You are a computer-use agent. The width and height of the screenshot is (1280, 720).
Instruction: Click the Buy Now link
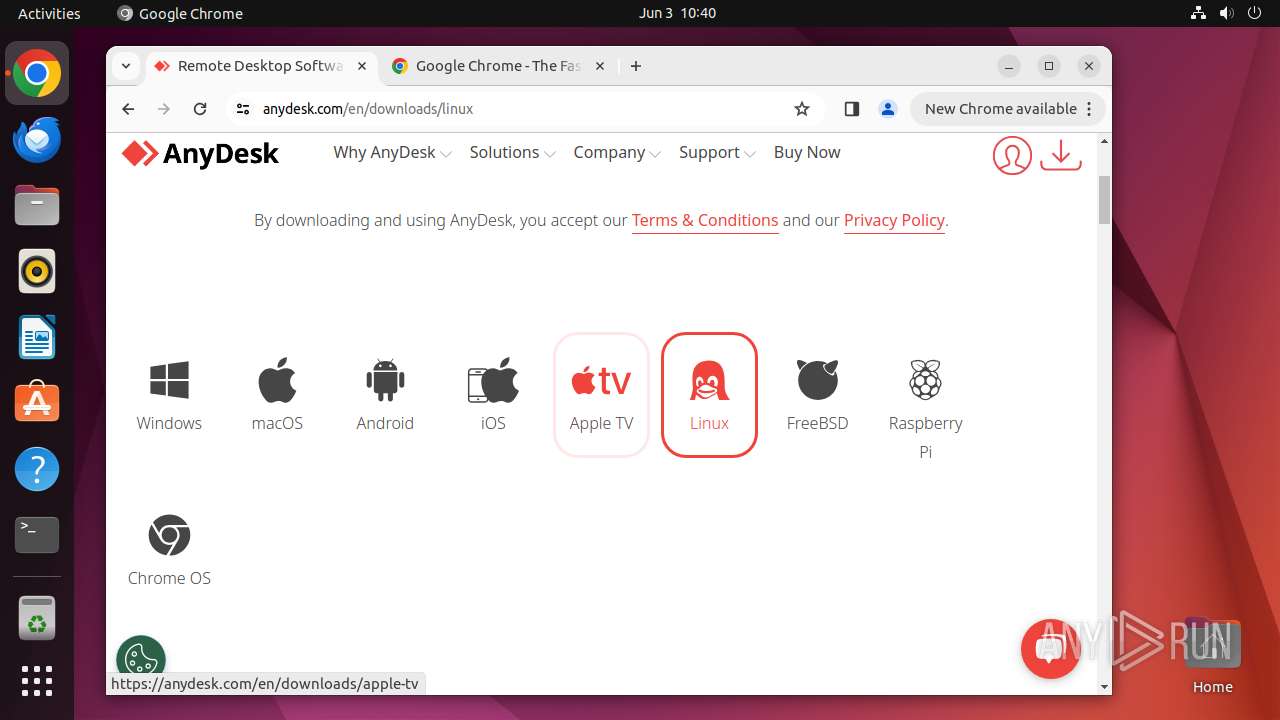click(x=807, y=152)
